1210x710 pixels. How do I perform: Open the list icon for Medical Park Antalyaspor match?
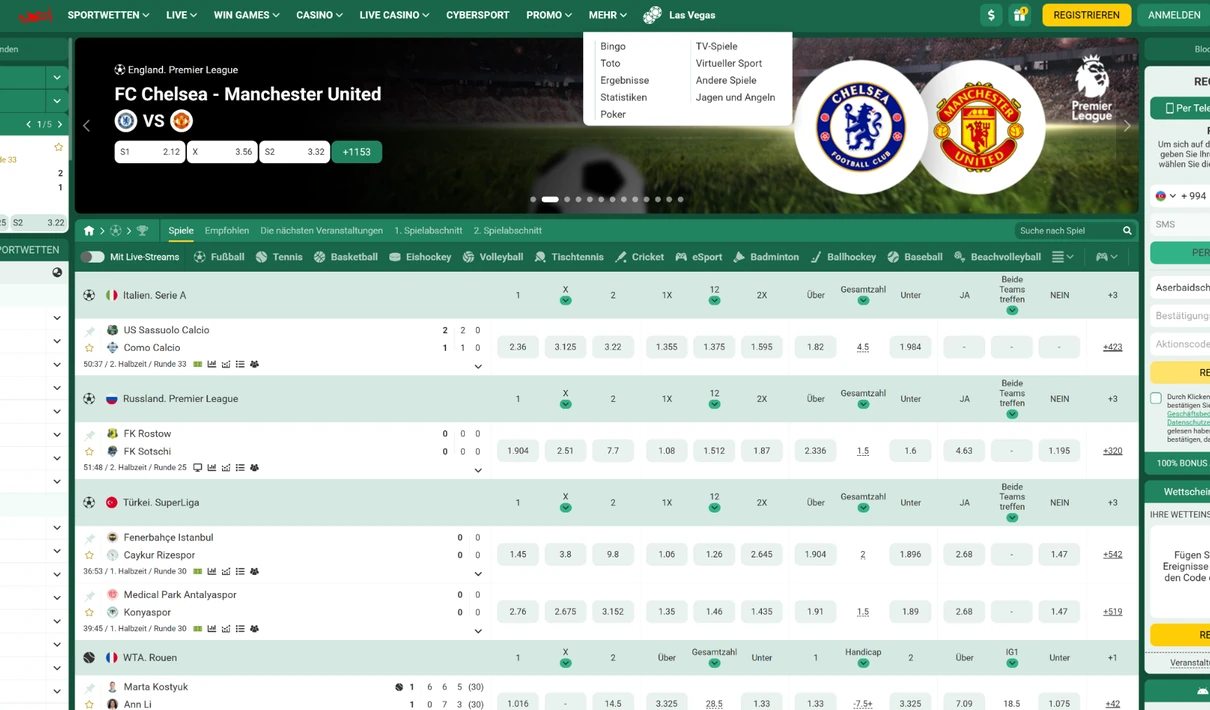click(x=240, y=629)
